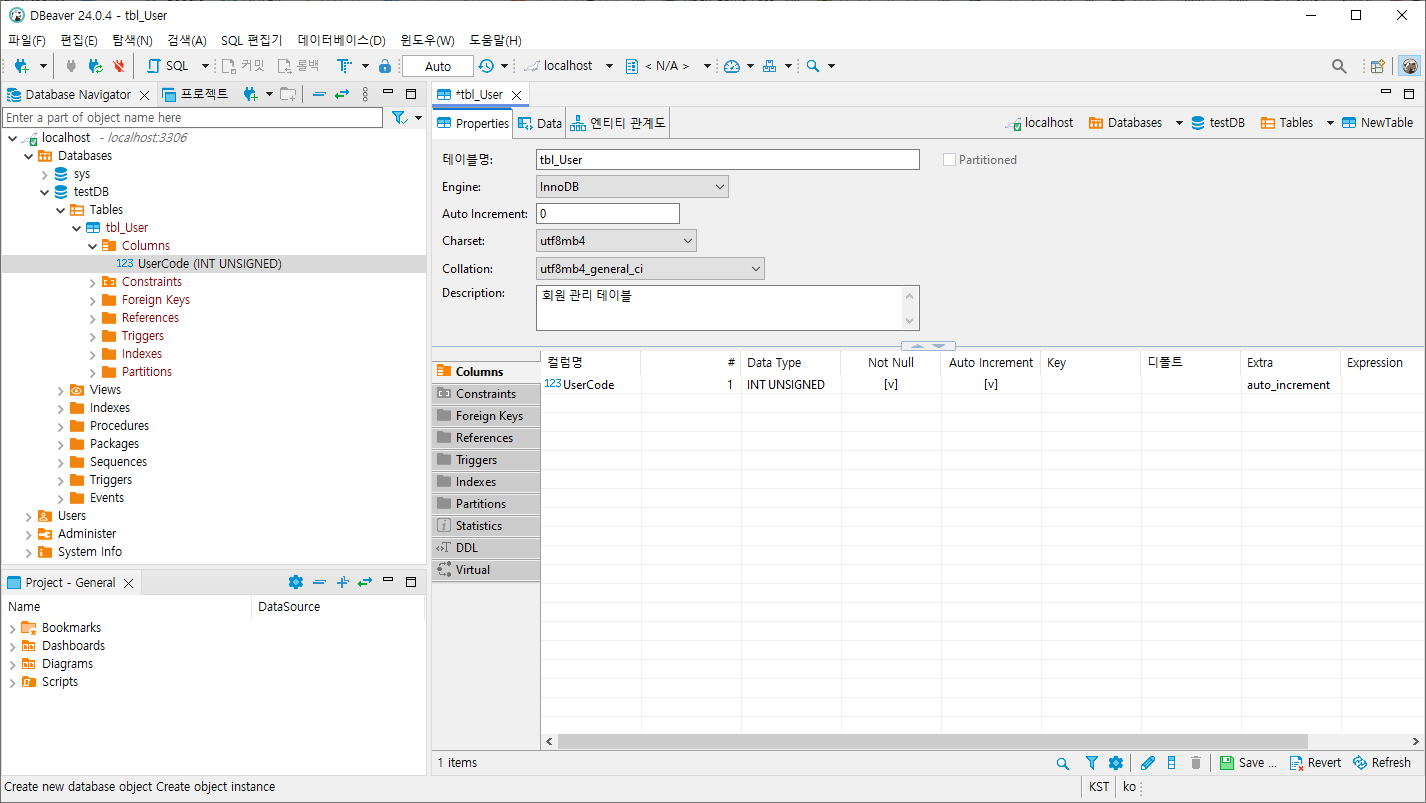
Task: Toggle Not Null cell for UserCode
Action: coord(891,384)
